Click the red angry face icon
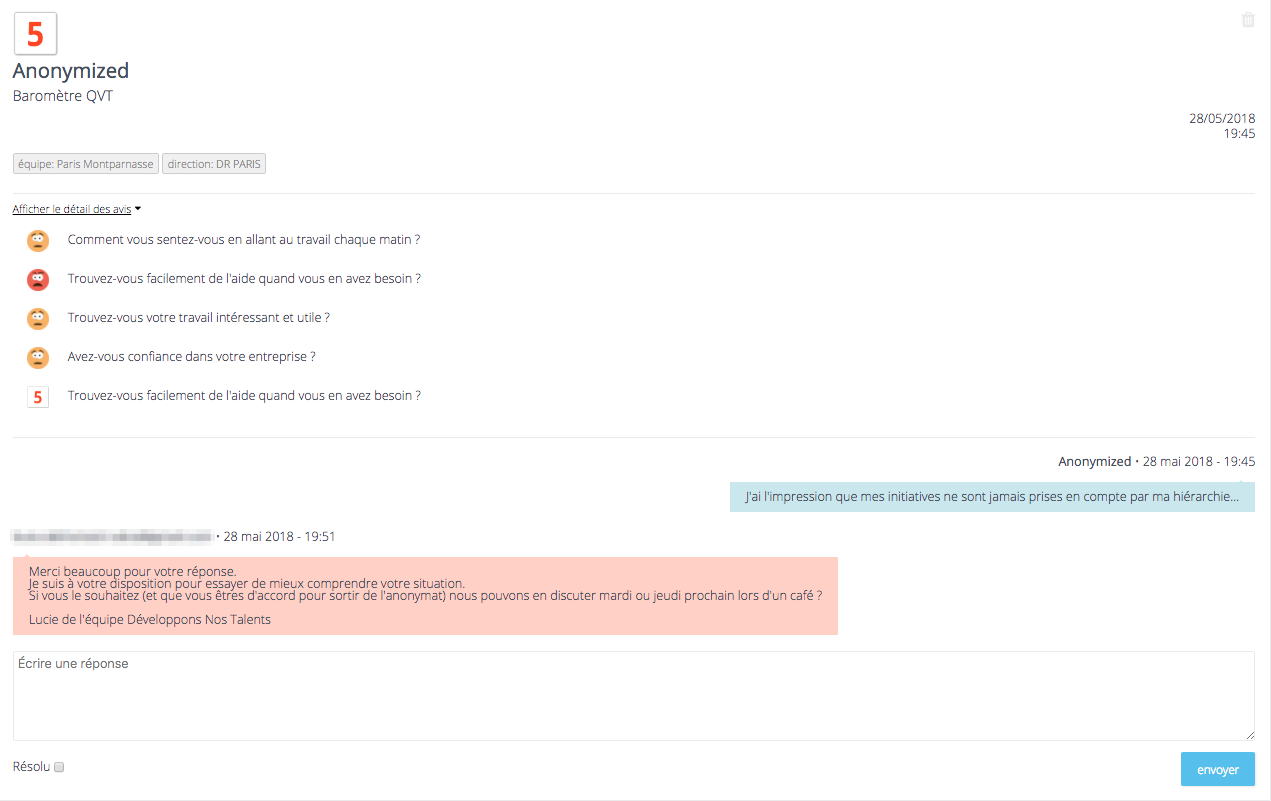1271x801 pixels. [38, 280]
